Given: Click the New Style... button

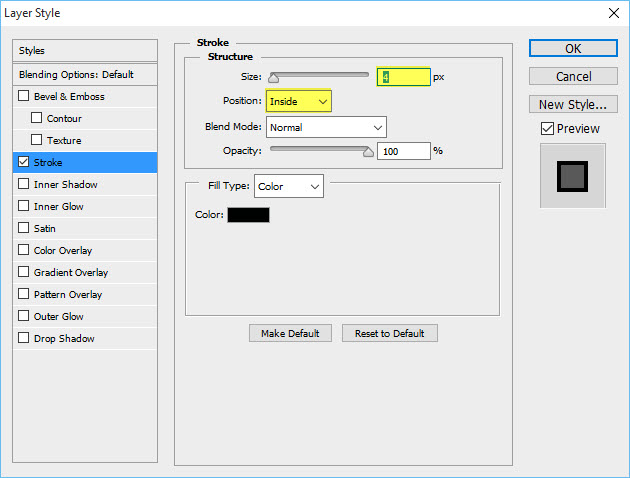Looking at the screenshot, I should point(573,104).
